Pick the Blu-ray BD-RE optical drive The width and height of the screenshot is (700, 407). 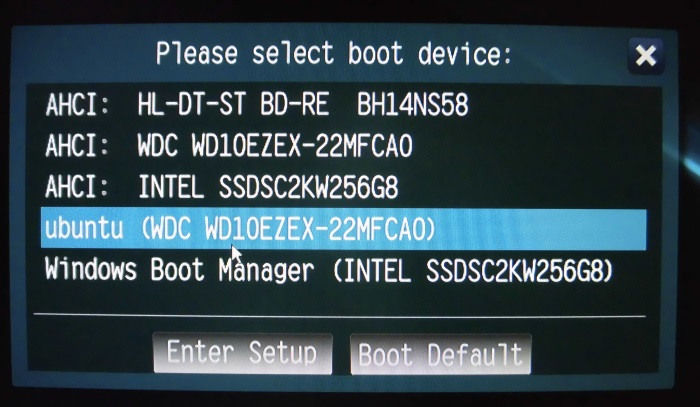click(343, 105)
